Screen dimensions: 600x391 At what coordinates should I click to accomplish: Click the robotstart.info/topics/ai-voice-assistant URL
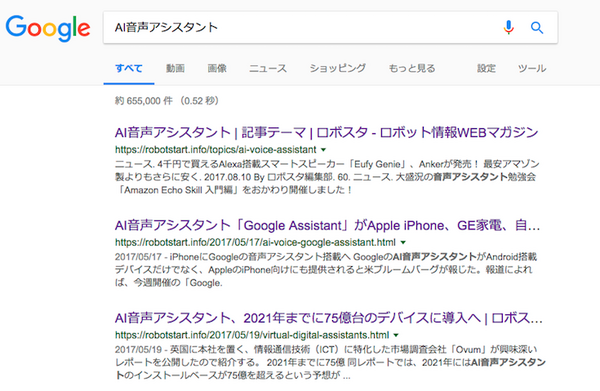215,150
